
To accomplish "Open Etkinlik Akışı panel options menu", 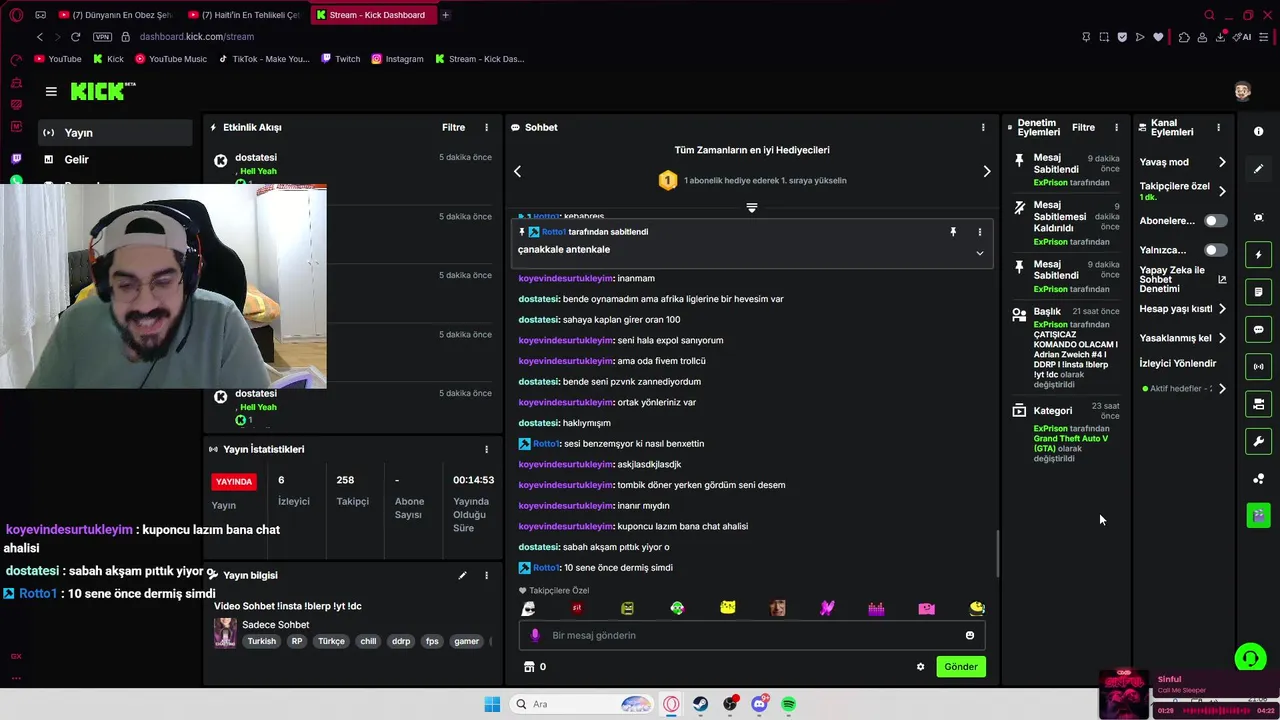I will click(486, 128).
